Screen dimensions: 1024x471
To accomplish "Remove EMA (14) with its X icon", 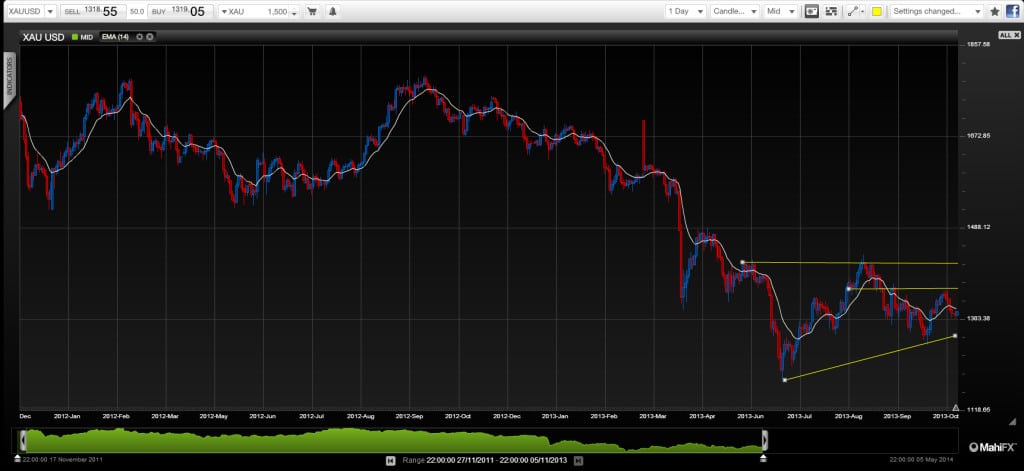I will 150,37.
